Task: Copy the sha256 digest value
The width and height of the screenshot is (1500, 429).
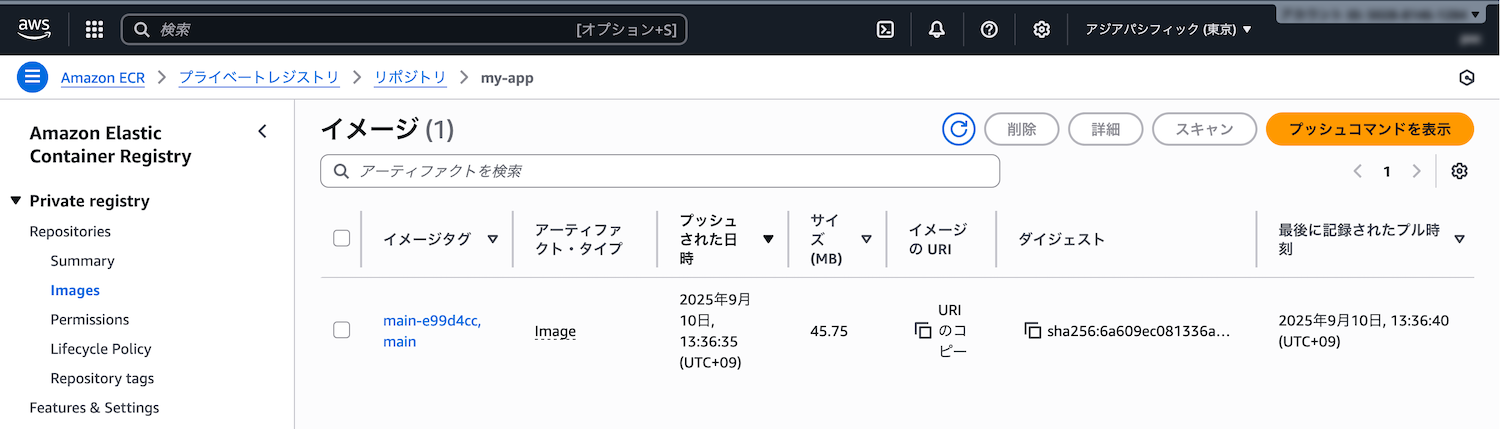Action: click(x=1033, y=331)
